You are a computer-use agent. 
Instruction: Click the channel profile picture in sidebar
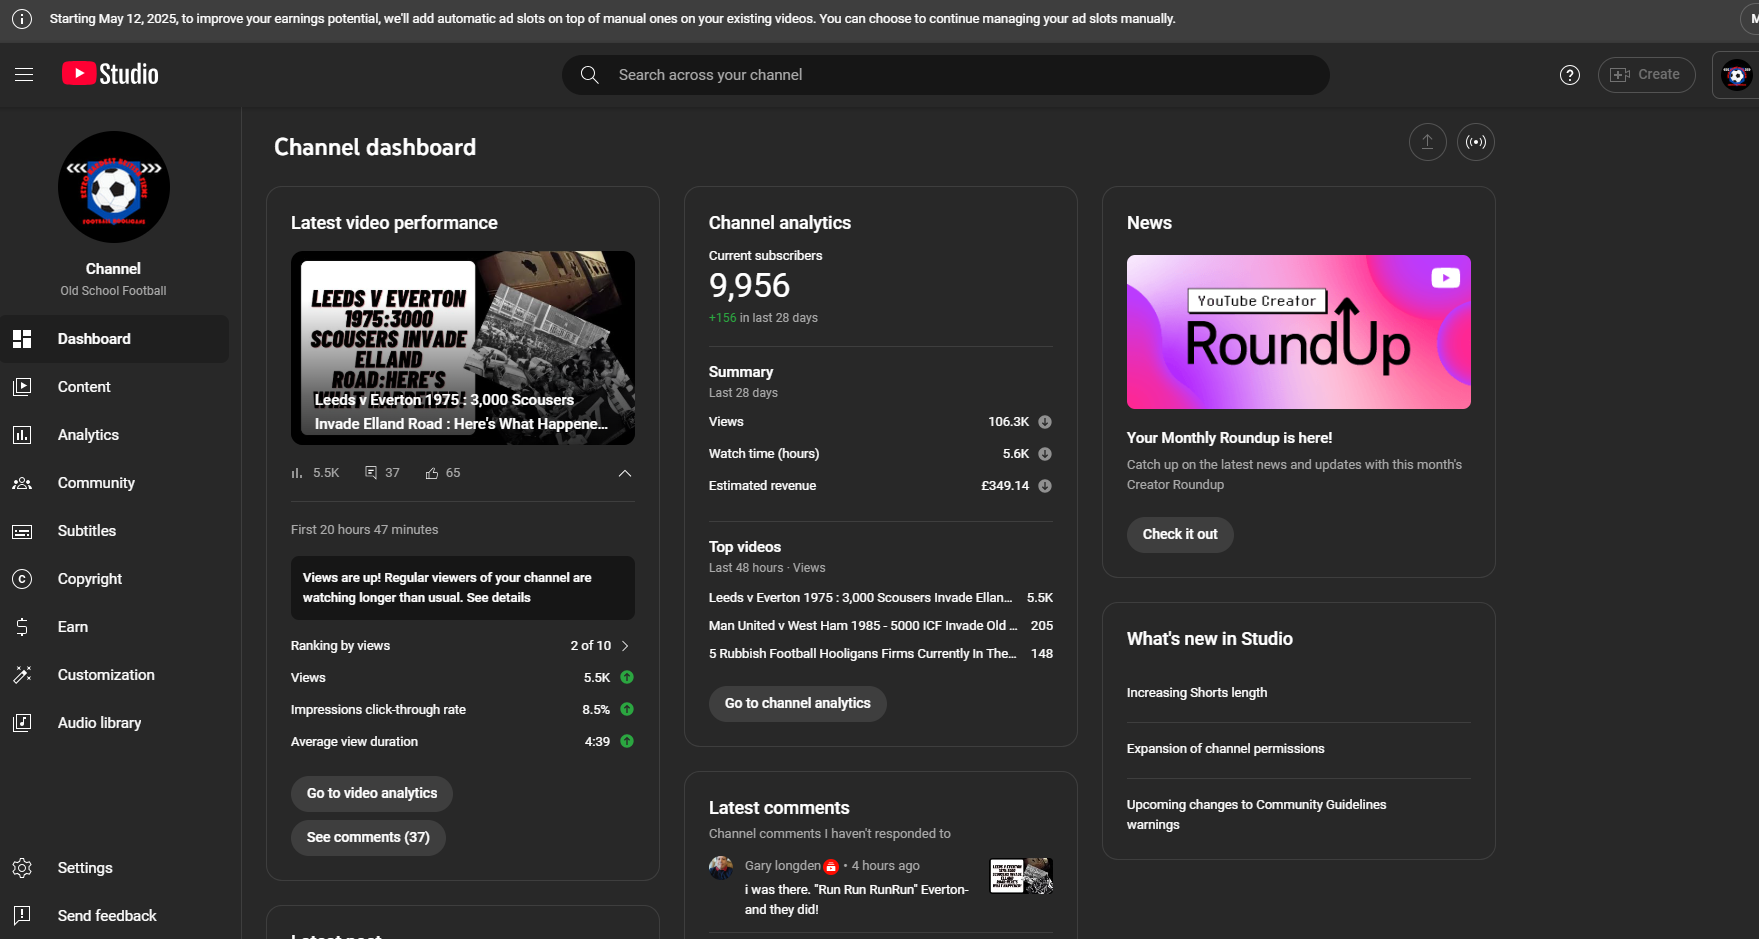click(114, 187)
